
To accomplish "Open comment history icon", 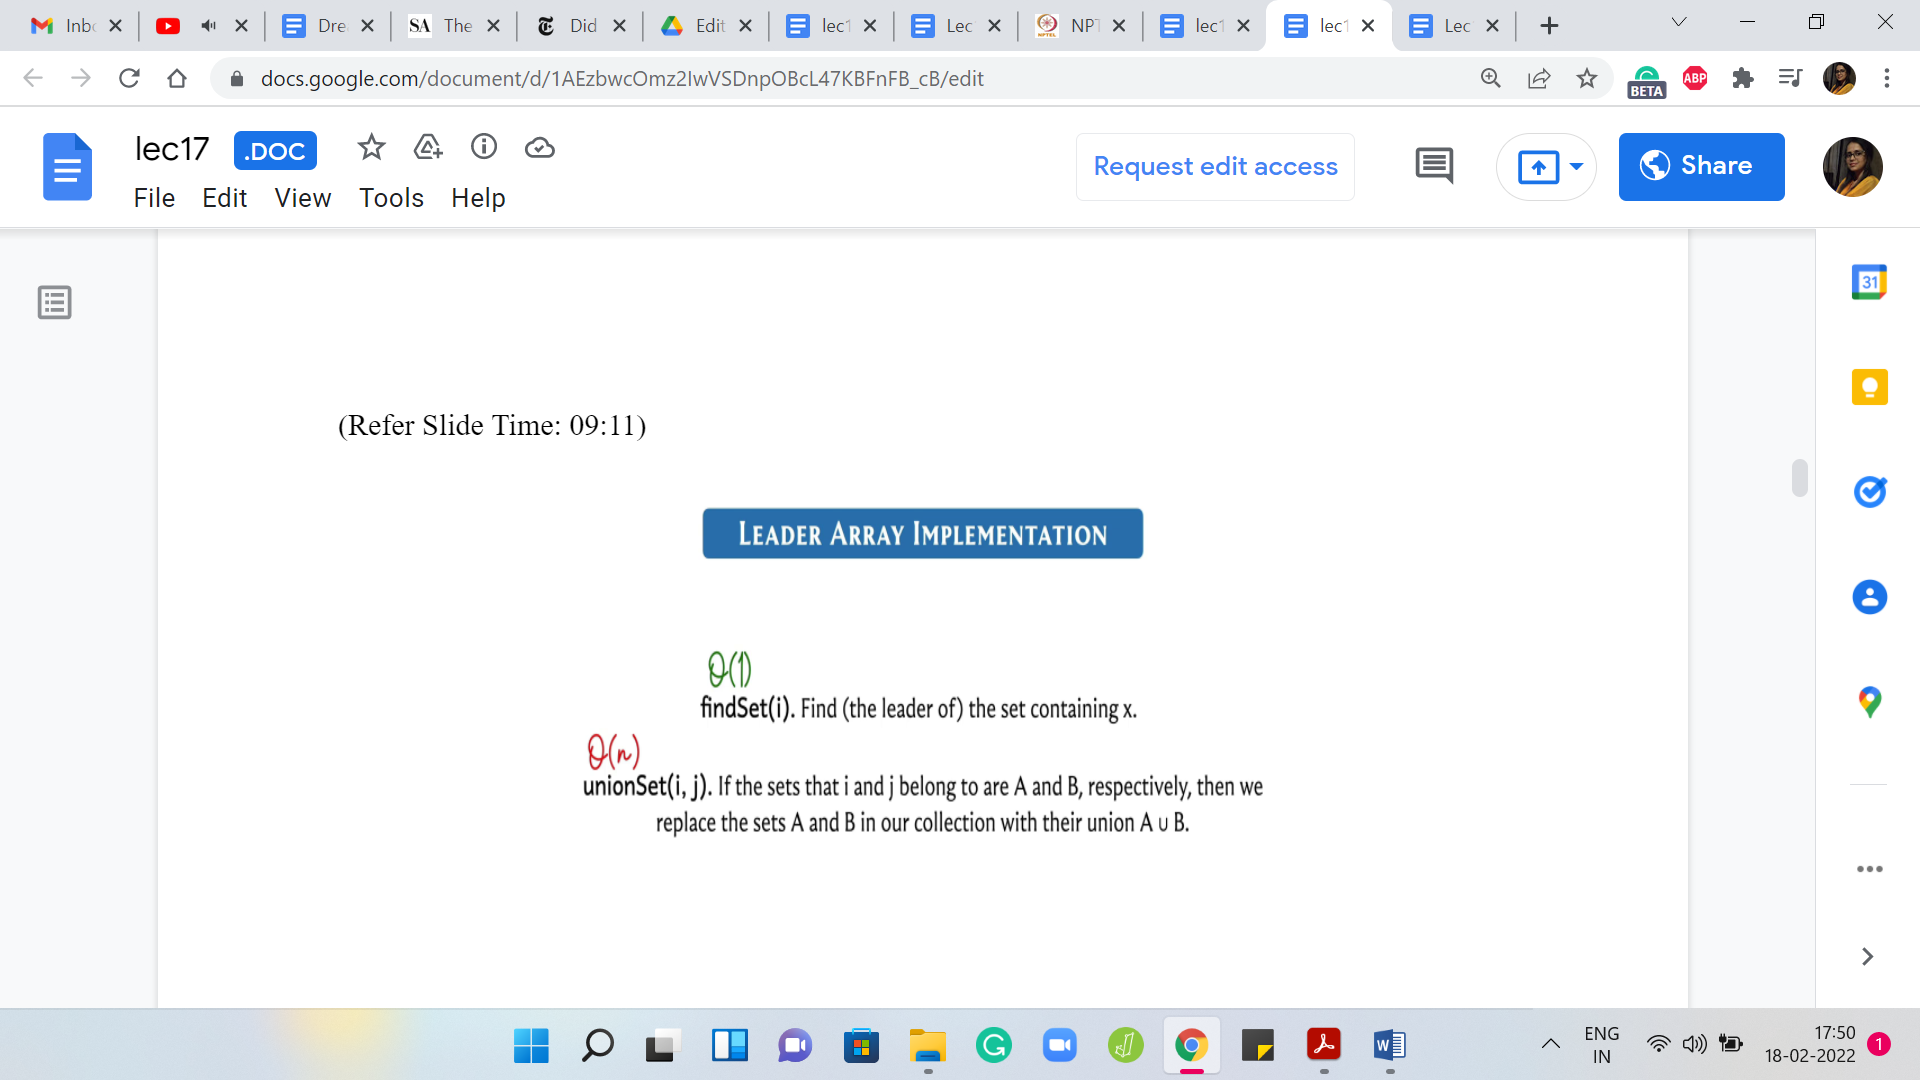I will [x=1434, y=166].
